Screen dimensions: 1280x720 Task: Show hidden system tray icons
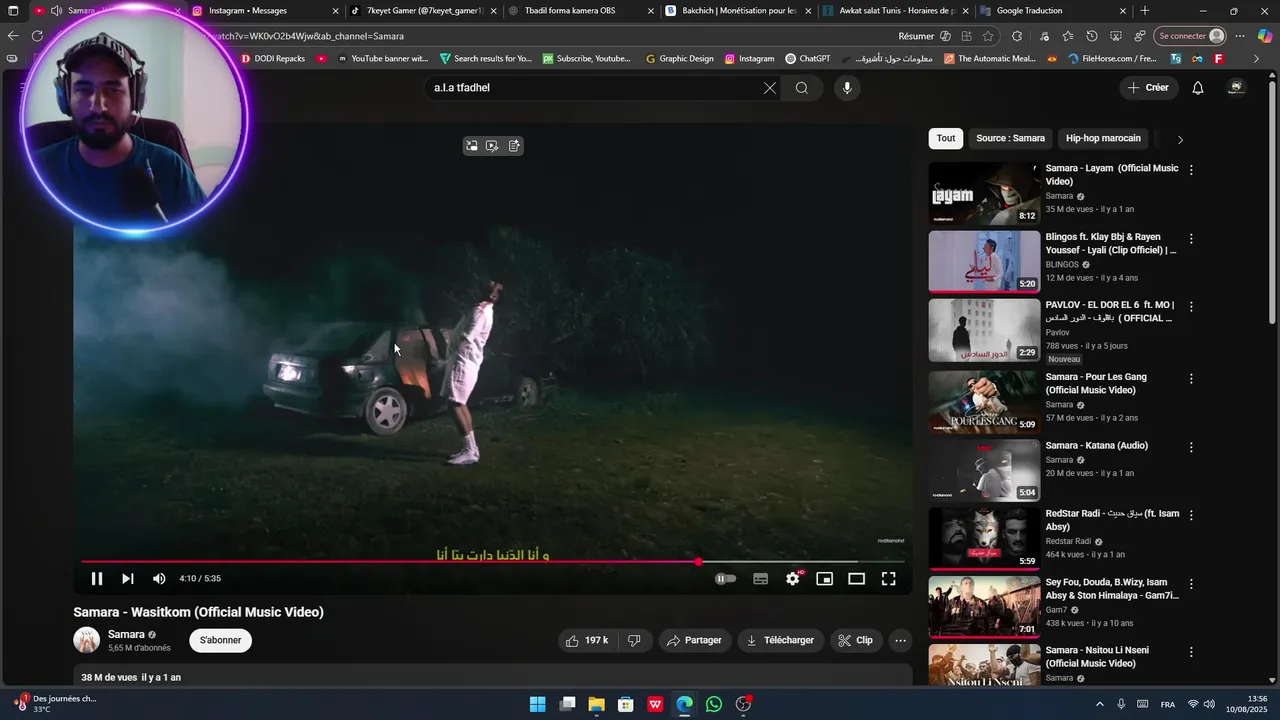click(x=1101, y=705)
